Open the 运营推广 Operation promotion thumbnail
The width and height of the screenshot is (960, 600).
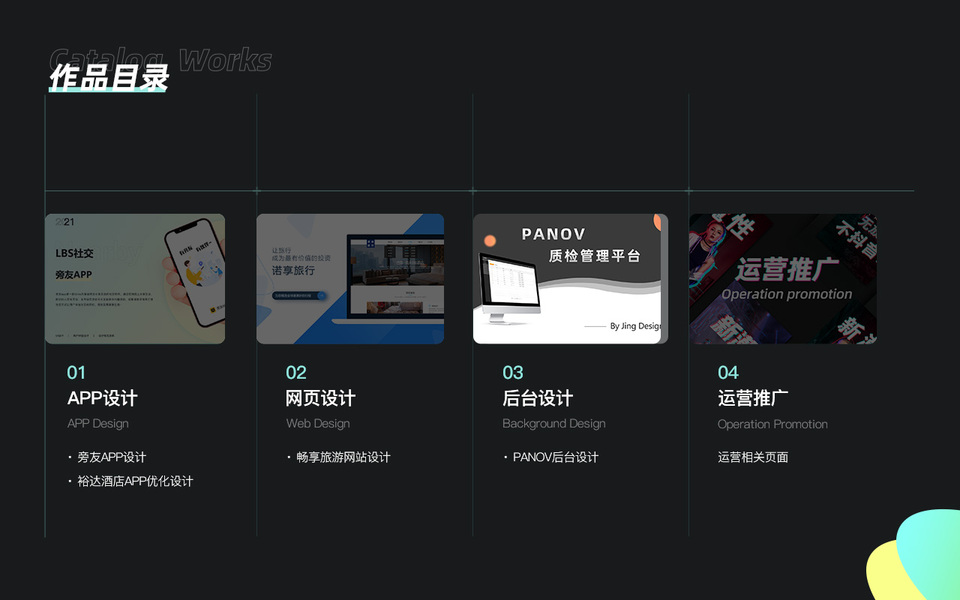point(783,279)
